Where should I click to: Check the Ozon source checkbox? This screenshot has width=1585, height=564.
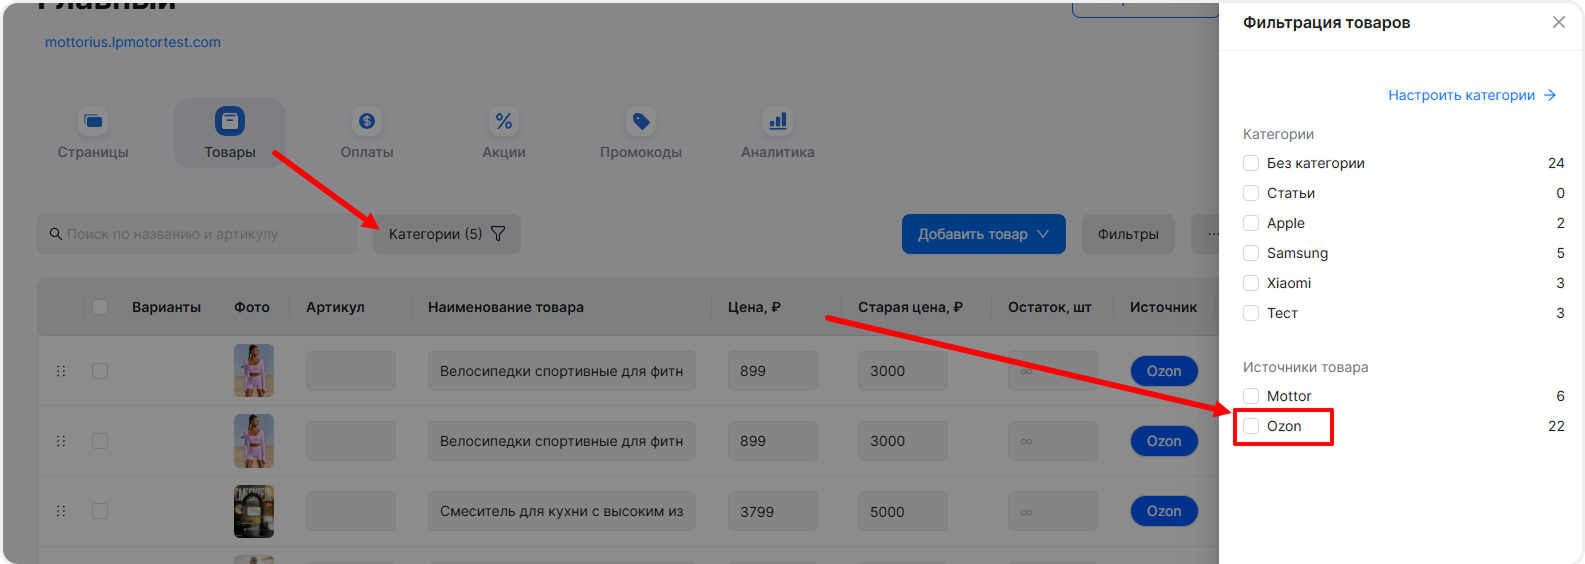1251,426
